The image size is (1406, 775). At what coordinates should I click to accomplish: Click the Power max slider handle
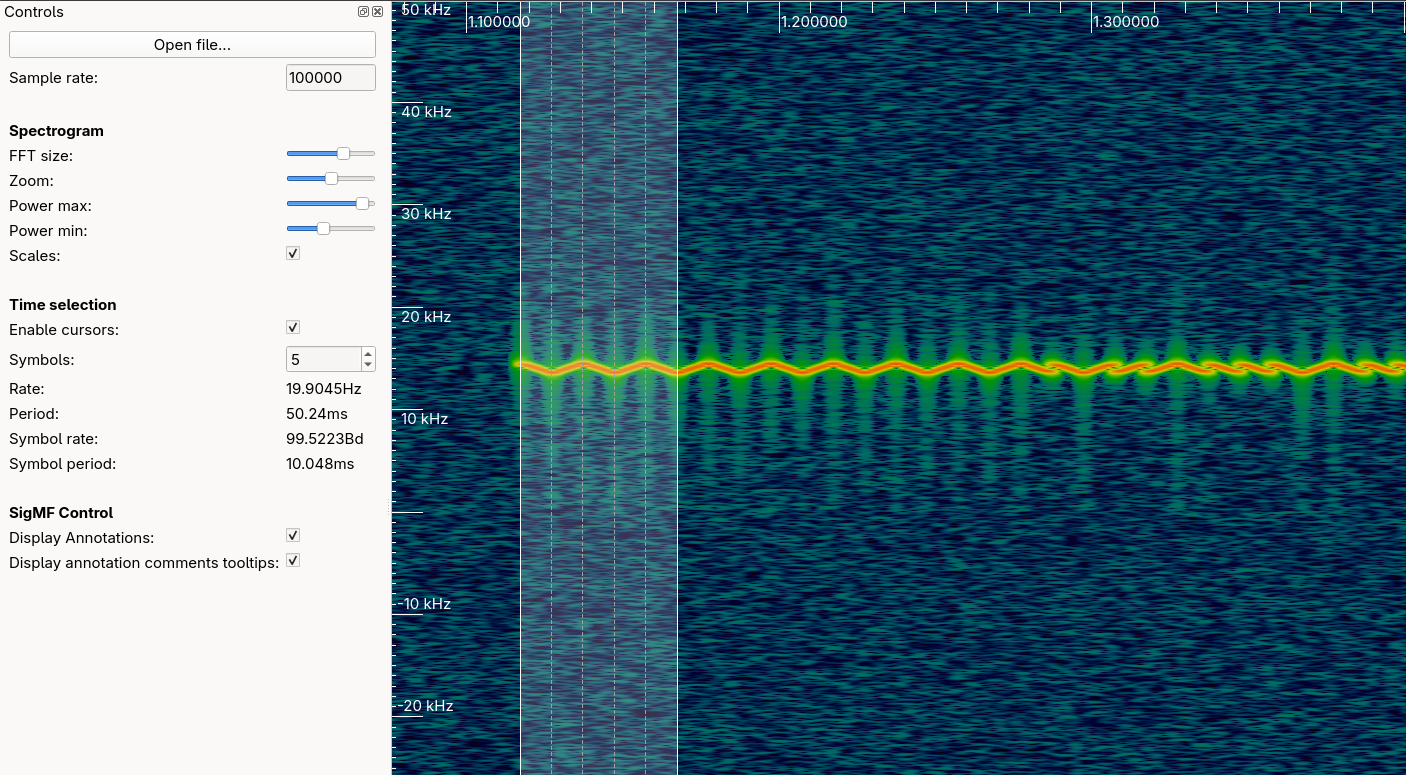[362, 204]
